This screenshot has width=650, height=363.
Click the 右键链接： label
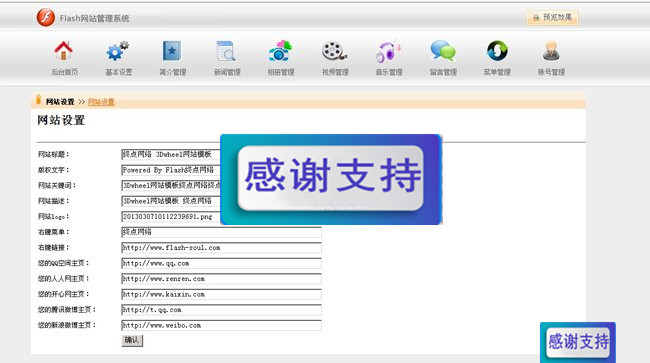pyautogui.click(x=53, y=248)
